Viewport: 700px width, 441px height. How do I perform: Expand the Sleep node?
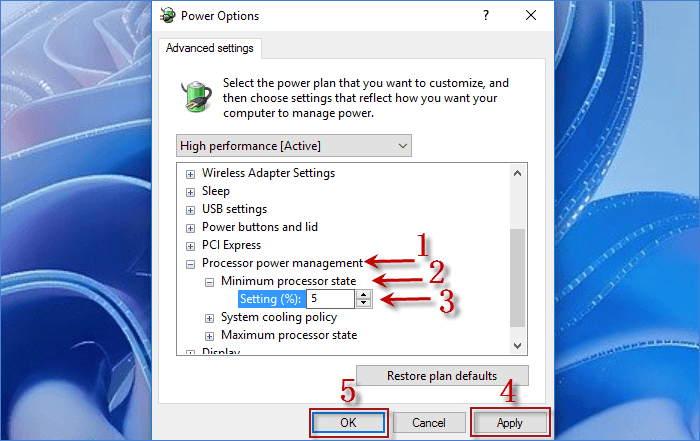coord(191,192)
